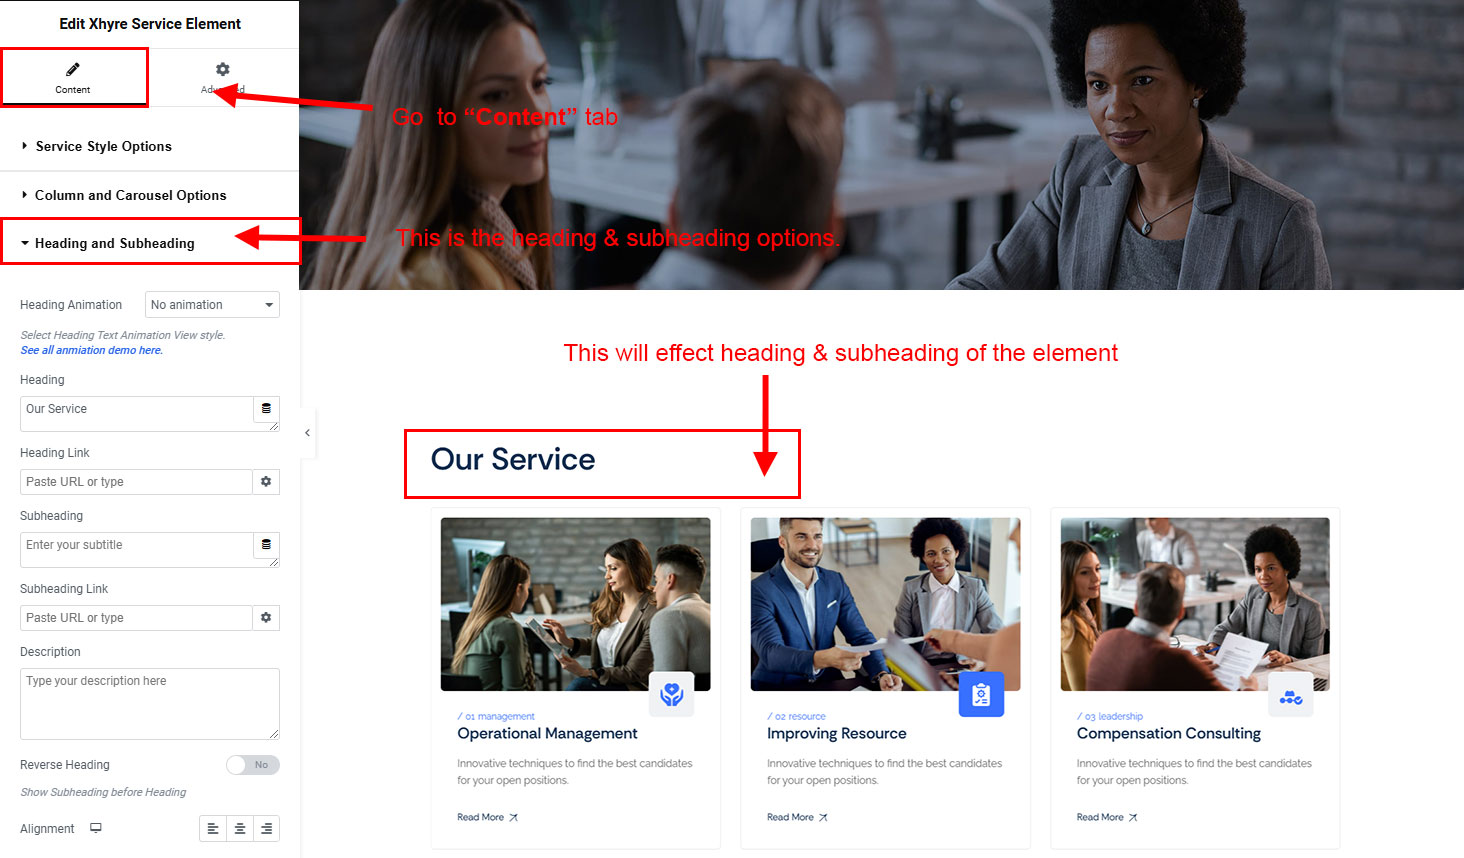Open the Heading Animation dropdown
The image size is (1464, 858).
click(x=212, y=305)
